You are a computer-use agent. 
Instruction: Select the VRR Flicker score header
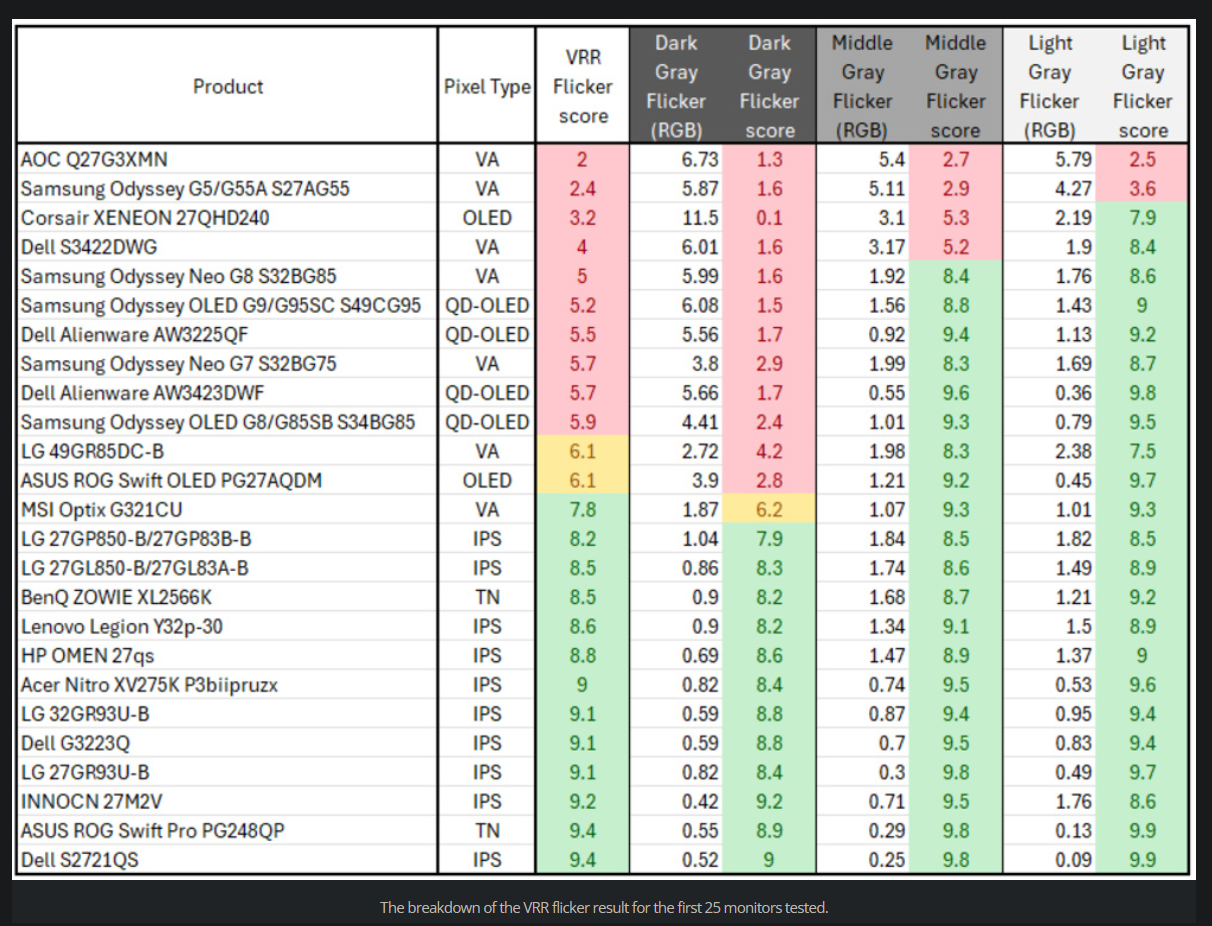[583, 87]
